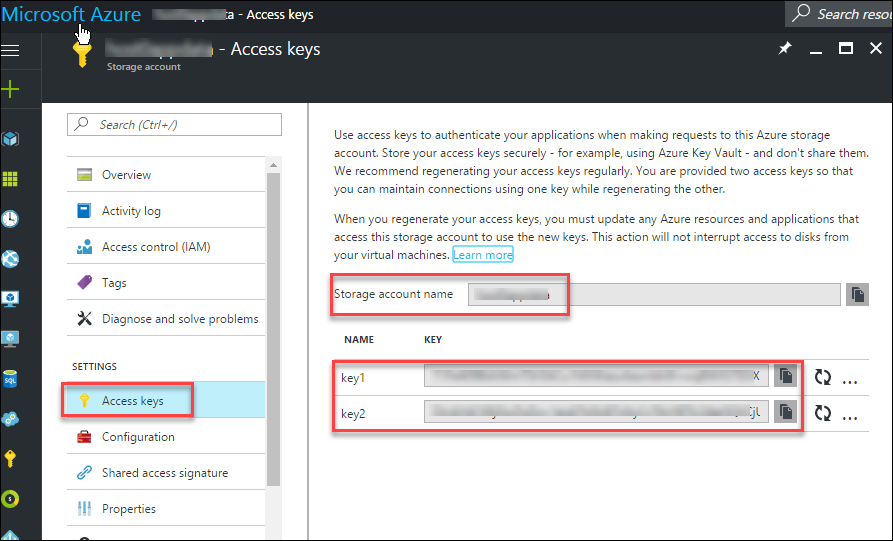Open more options for key1
Screen dimensions: 893x541
coord(850,382)
